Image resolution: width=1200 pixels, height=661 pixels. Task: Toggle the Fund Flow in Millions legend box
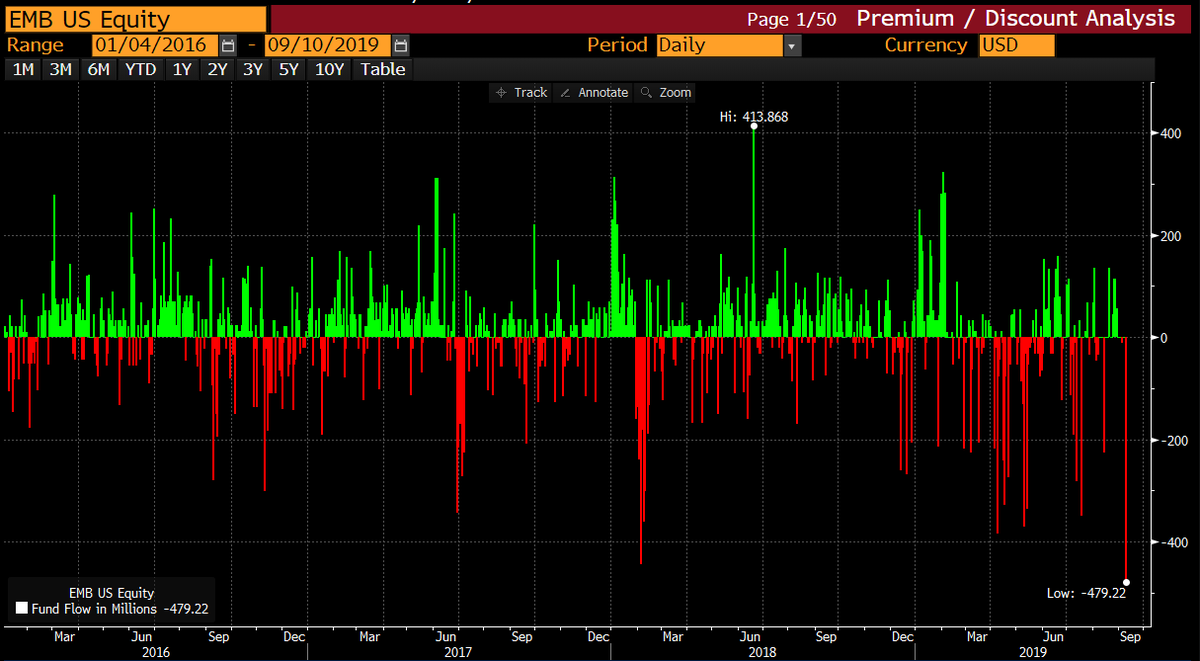22,608
